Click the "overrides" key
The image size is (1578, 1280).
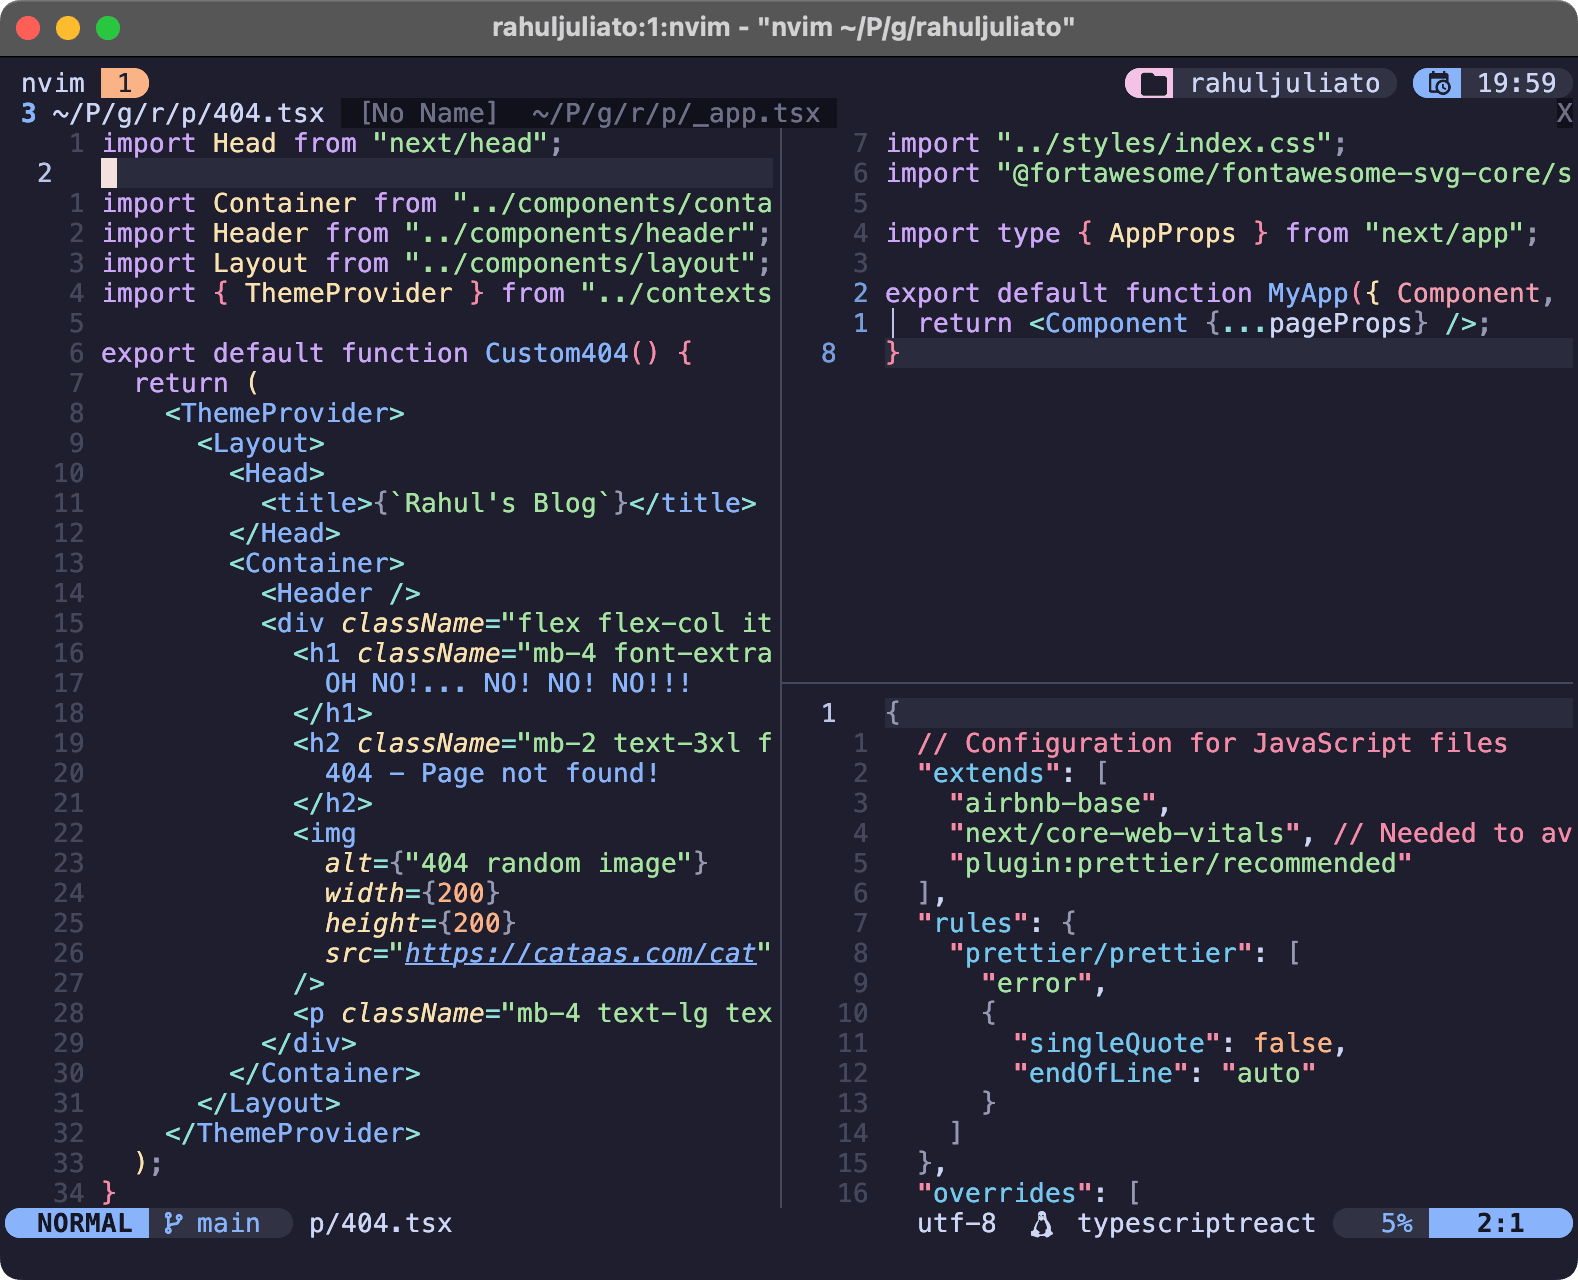click(1005, 1193)
